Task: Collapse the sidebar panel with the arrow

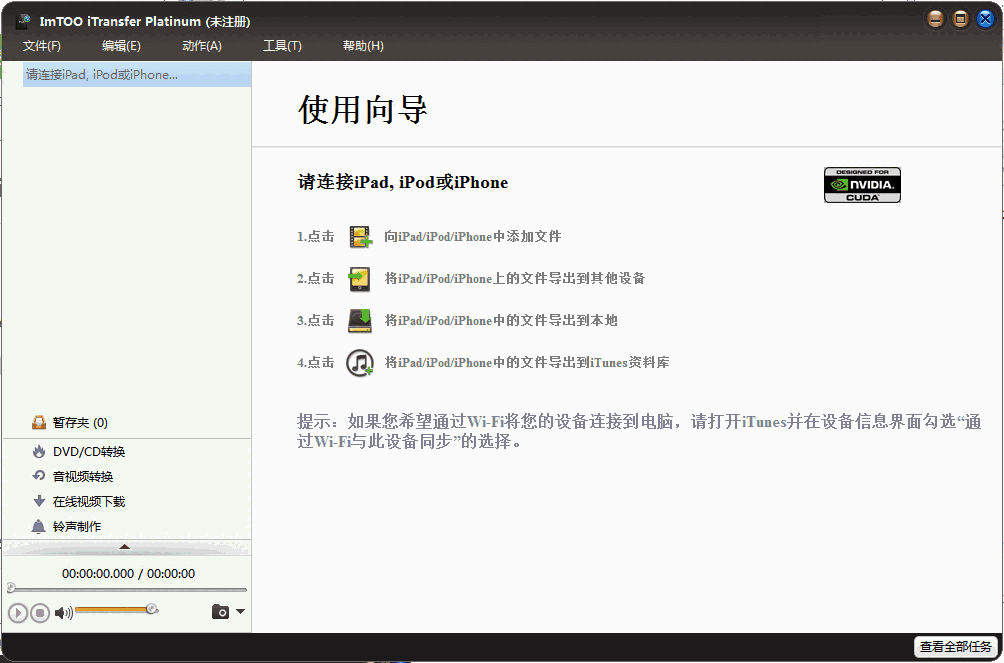Action: coord(124,546)
